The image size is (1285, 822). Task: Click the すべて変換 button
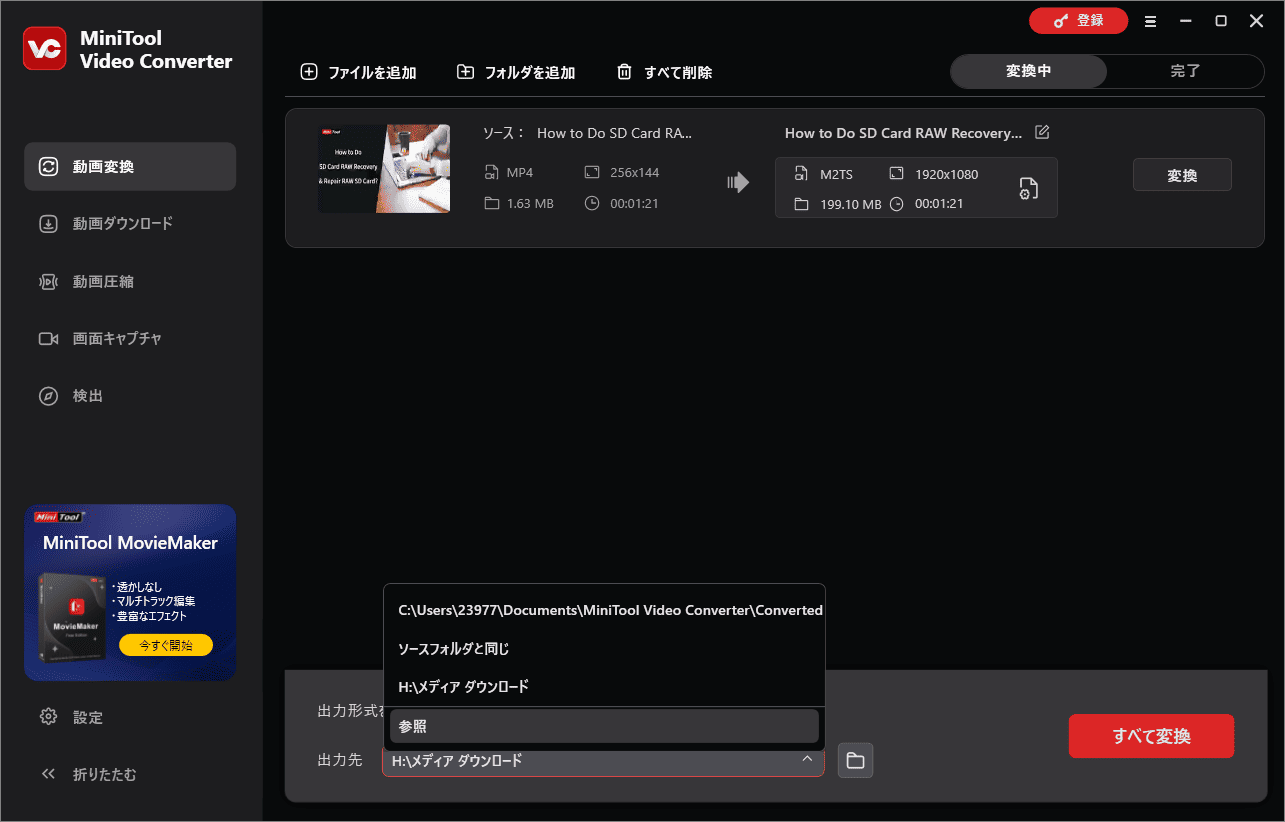tap(1151, 736)
